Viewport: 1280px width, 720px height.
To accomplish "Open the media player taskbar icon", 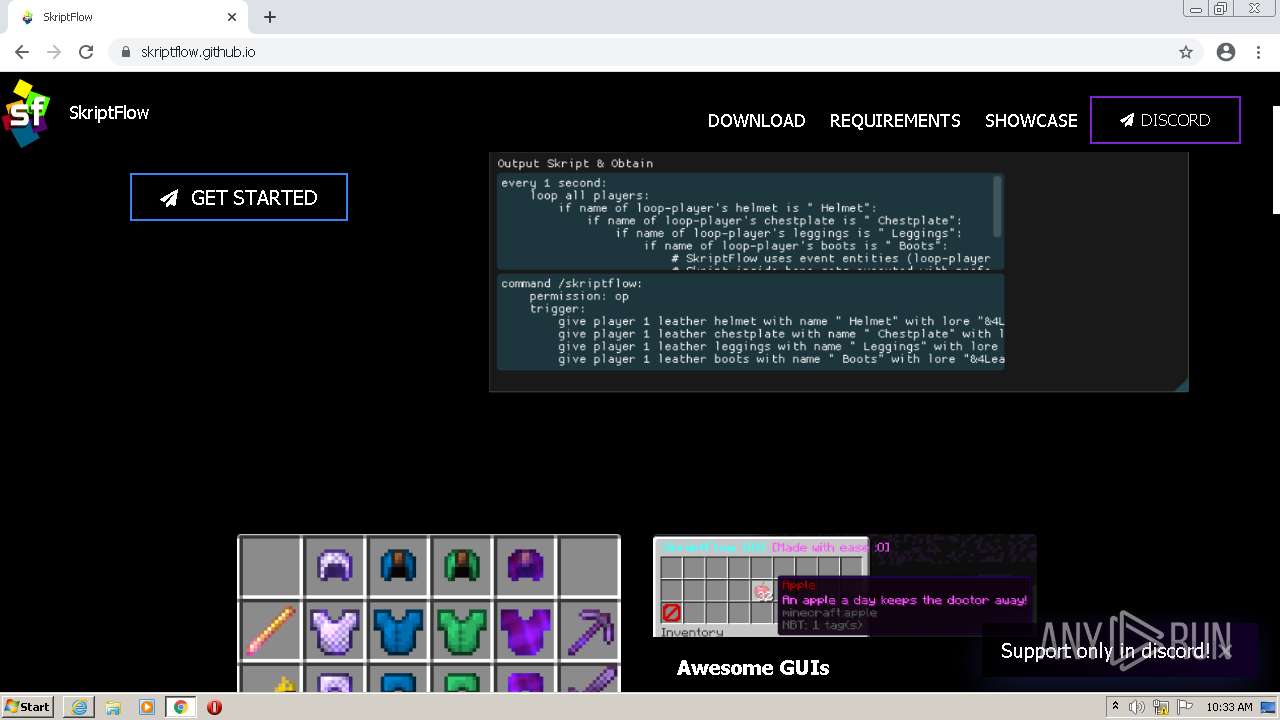I will point(147,707).
